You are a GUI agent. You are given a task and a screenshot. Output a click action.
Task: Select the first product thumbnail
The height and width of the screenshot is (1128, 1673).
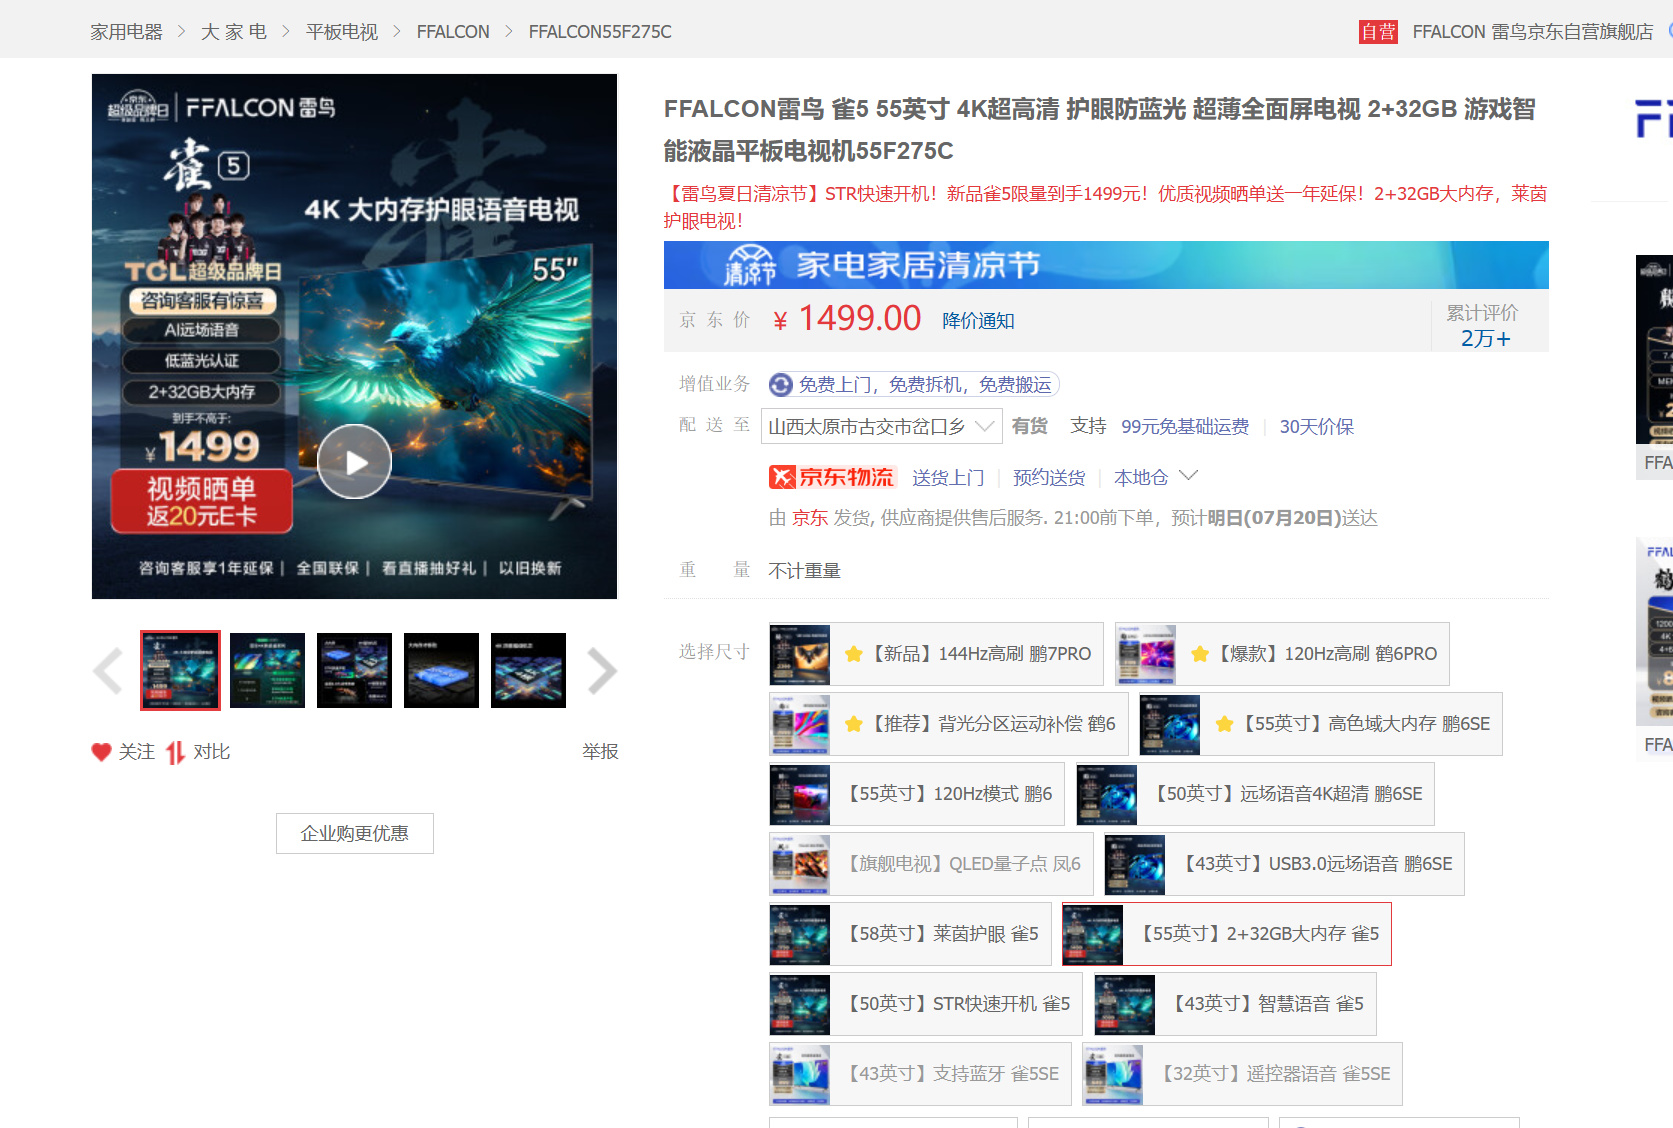[180, 670]
